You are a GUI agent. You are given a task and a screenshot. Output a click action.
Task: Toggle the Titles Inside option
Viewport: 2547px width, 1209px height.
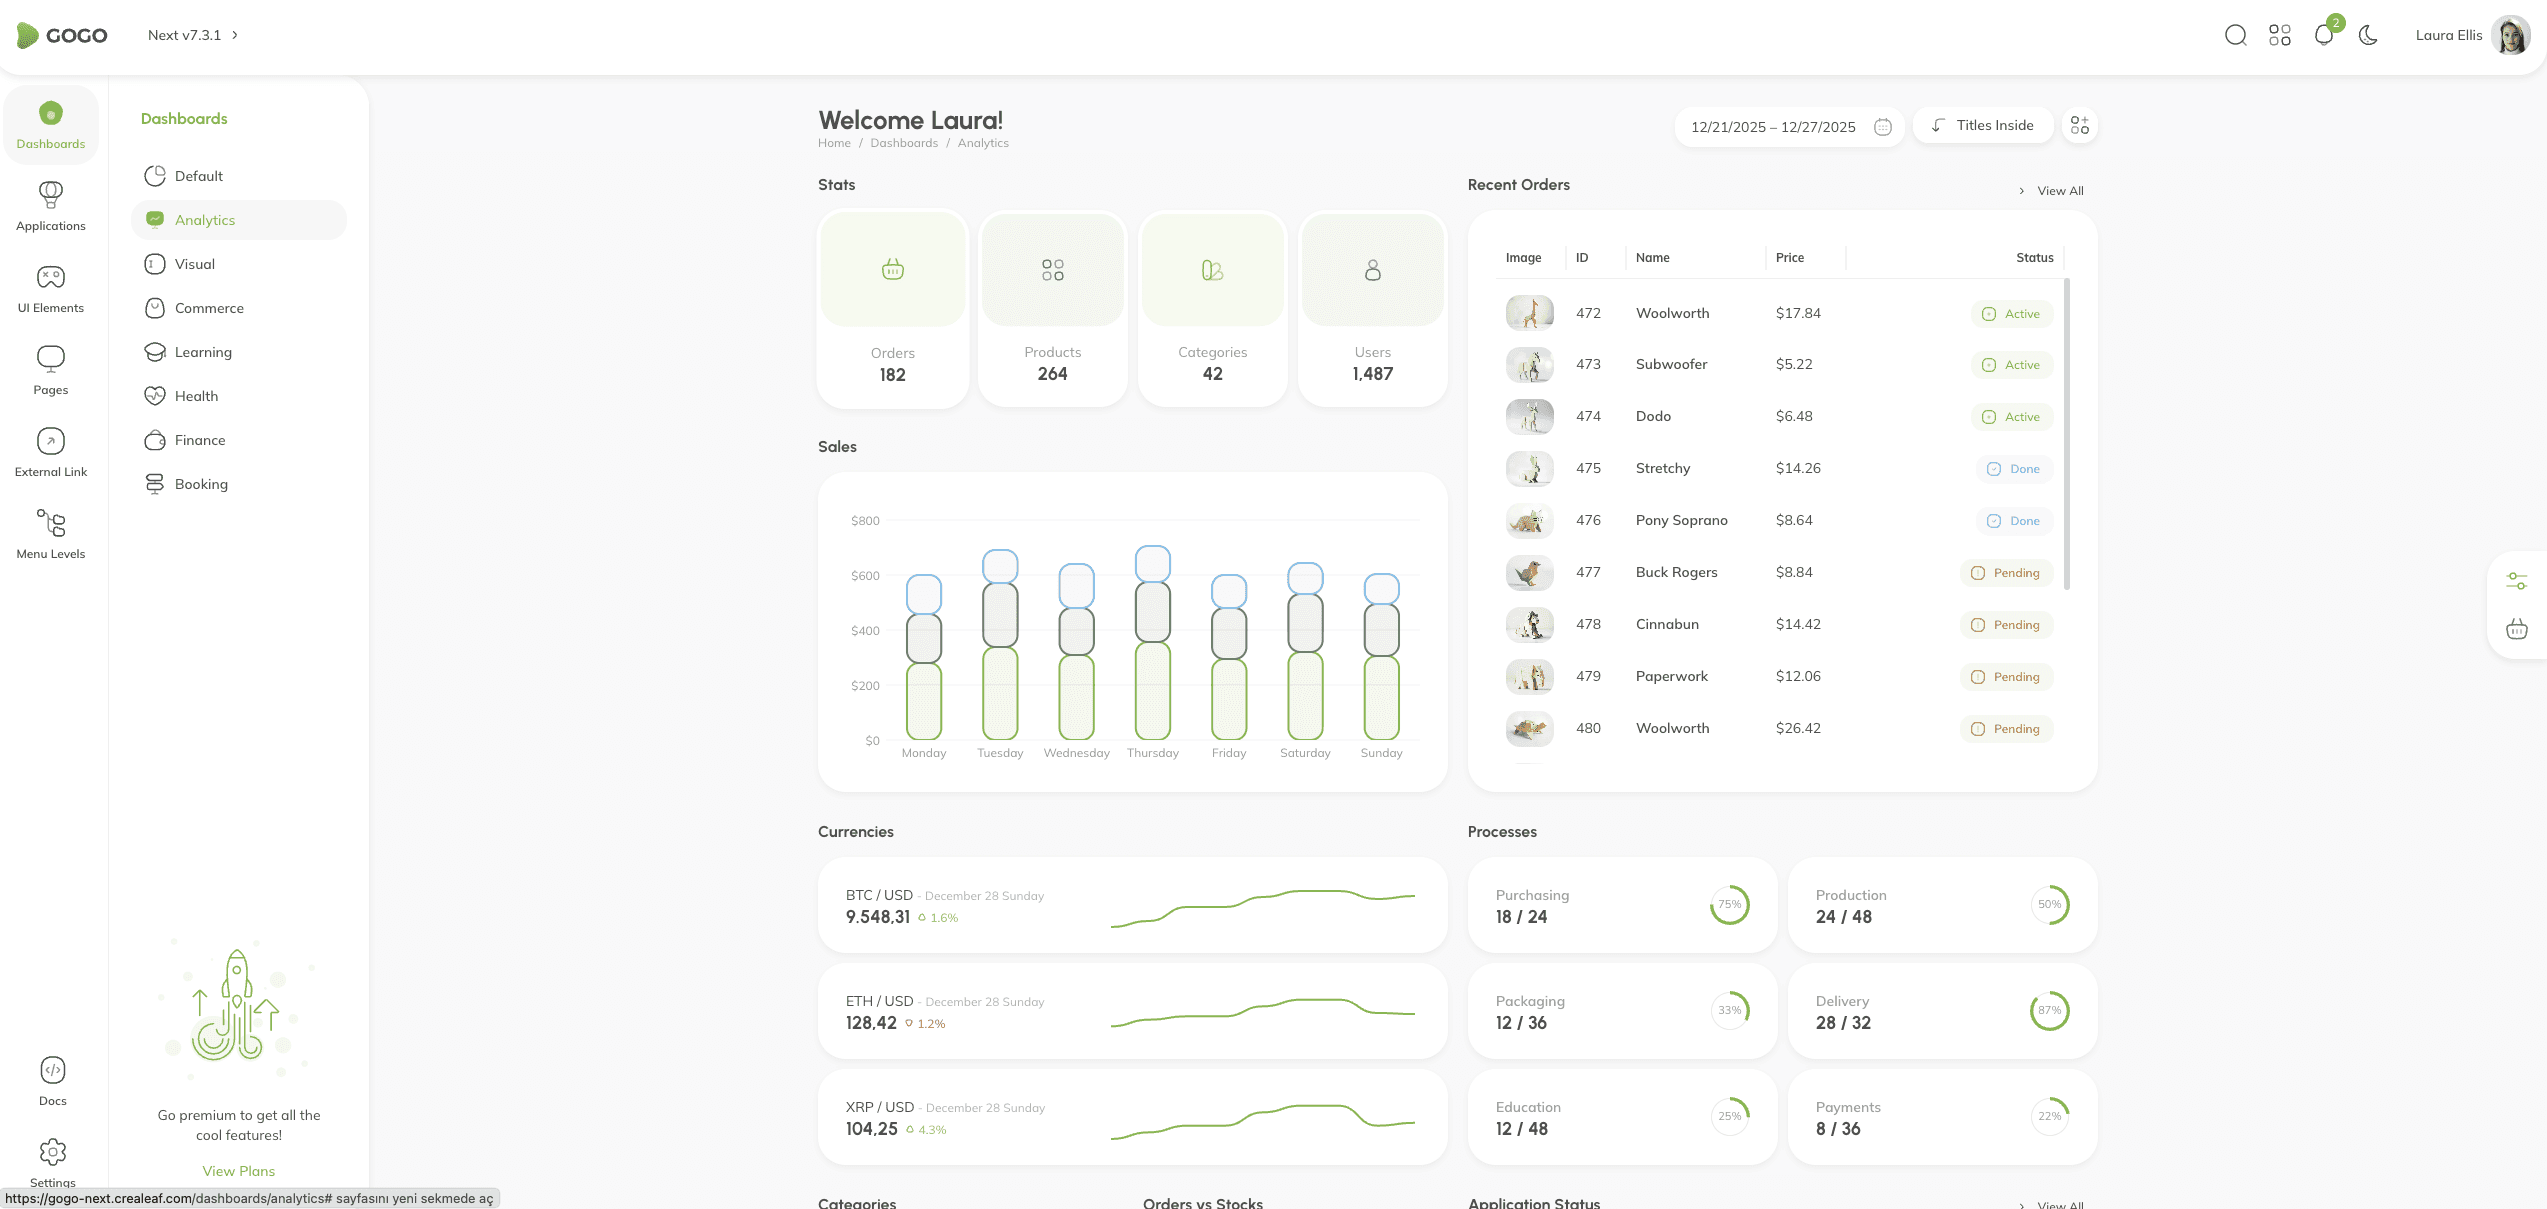(1982, 125)
